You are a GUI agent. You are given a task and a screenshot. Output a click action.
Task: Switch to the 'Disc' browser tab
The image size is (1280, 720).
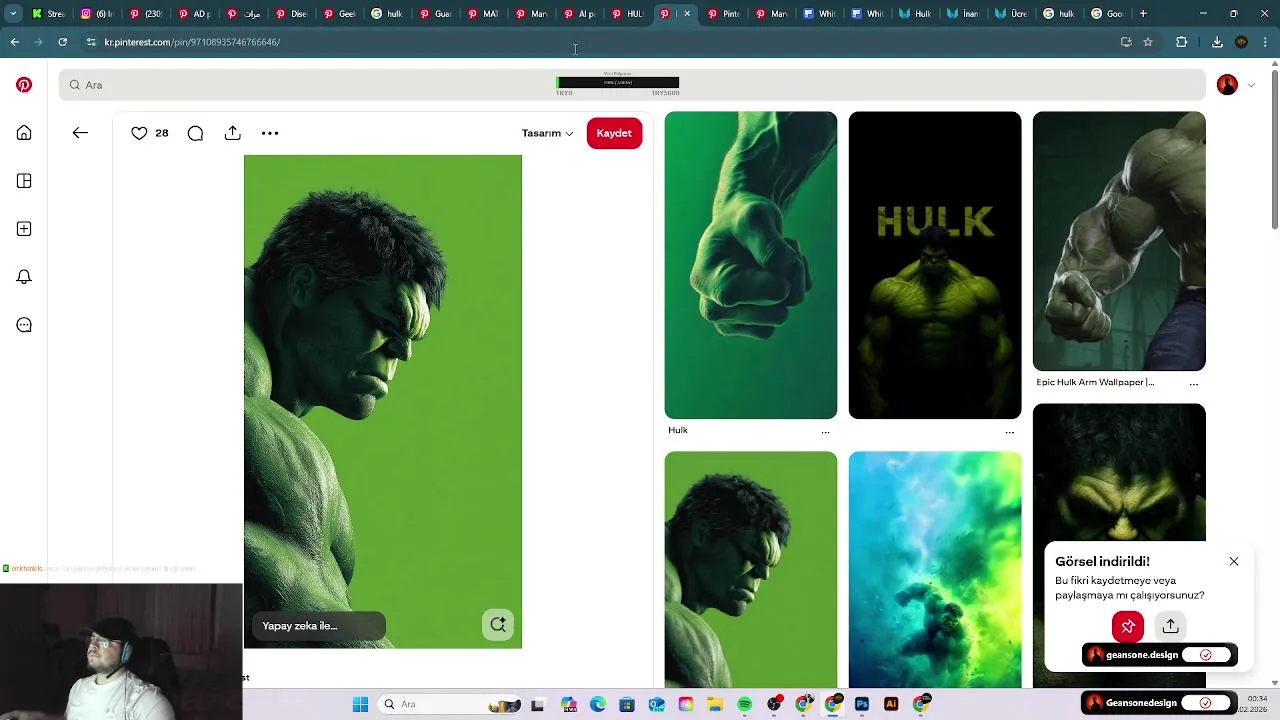coord(290,14)
